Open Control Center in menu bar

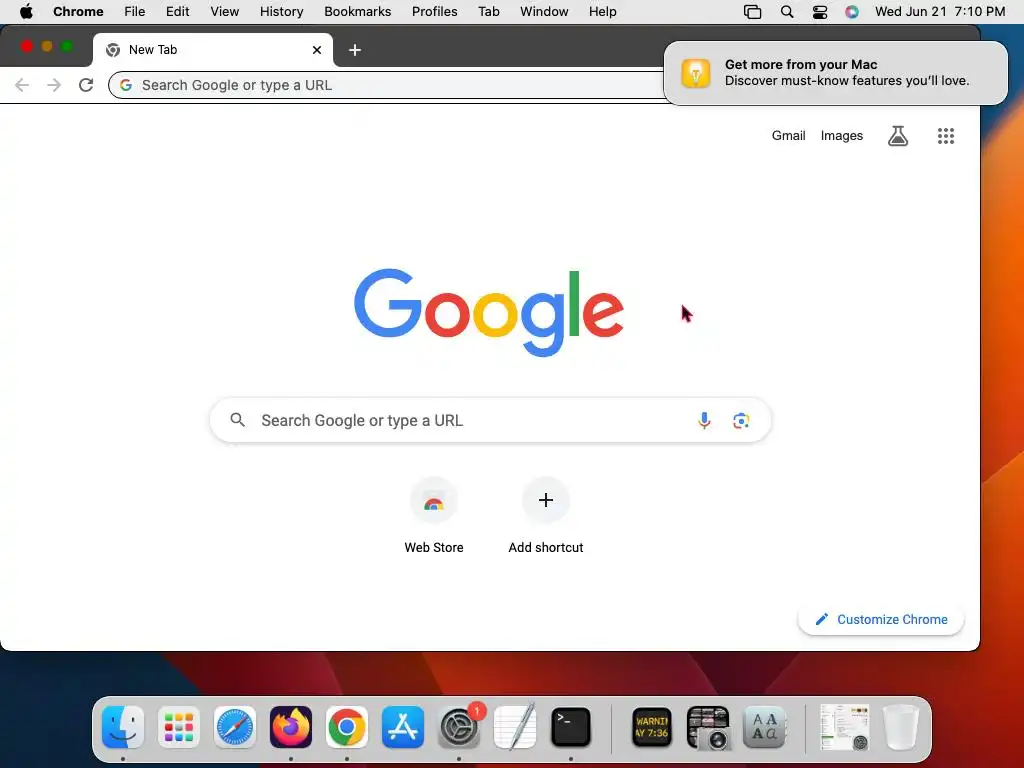(x=820, y=12)
